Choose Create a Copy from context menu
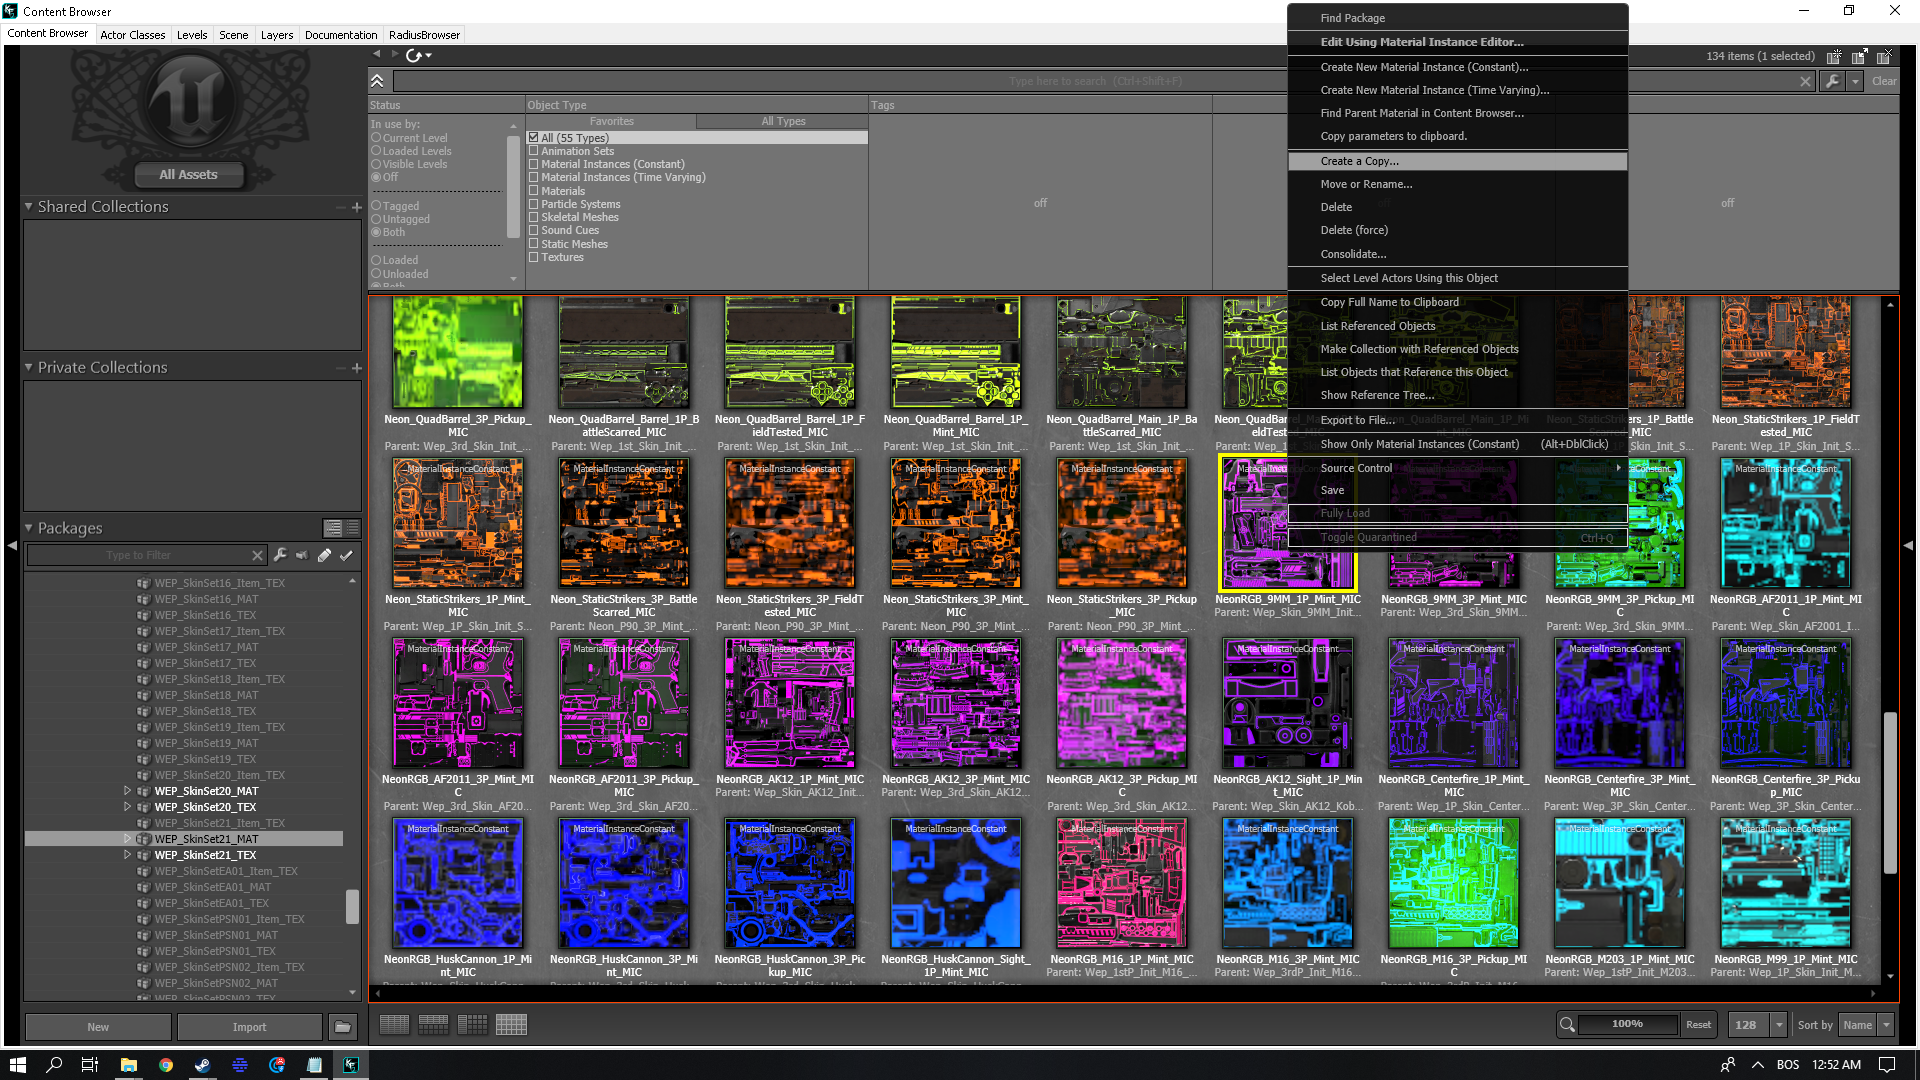 [x=1359, y=161]
